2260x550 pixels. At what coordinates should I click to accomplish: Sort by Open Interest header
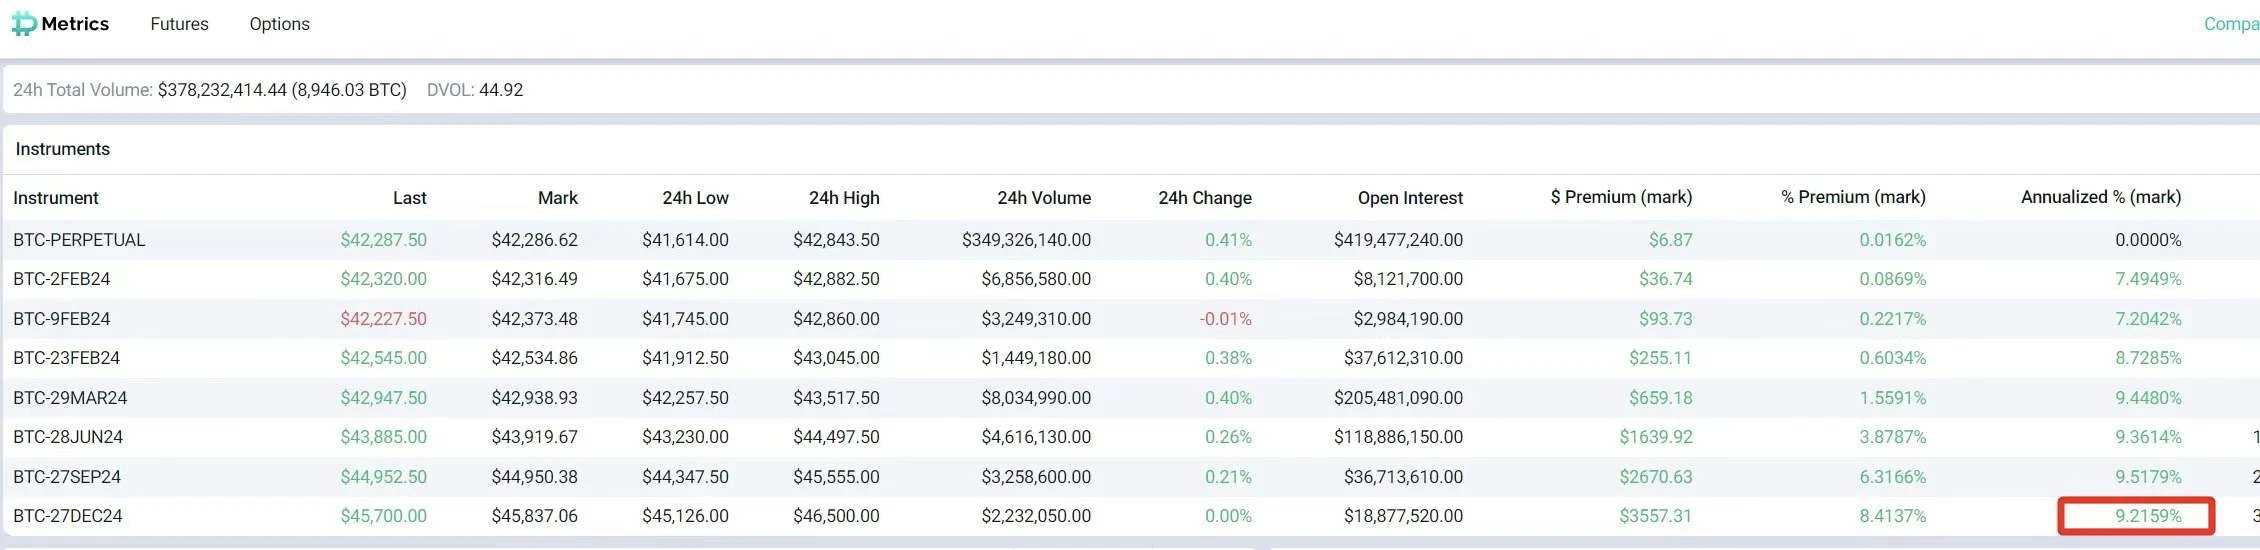[x=1409, y=198]
